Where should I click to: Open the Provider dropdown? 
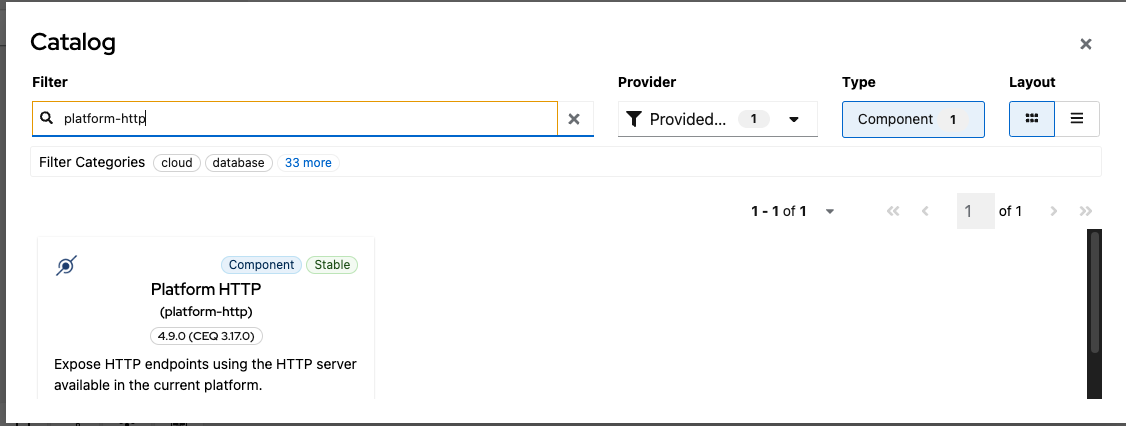point(793,119)
